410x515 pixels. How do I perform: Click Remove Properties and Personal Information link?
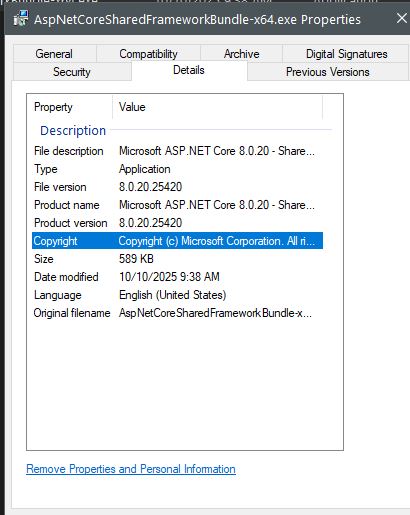pos(131,469)
